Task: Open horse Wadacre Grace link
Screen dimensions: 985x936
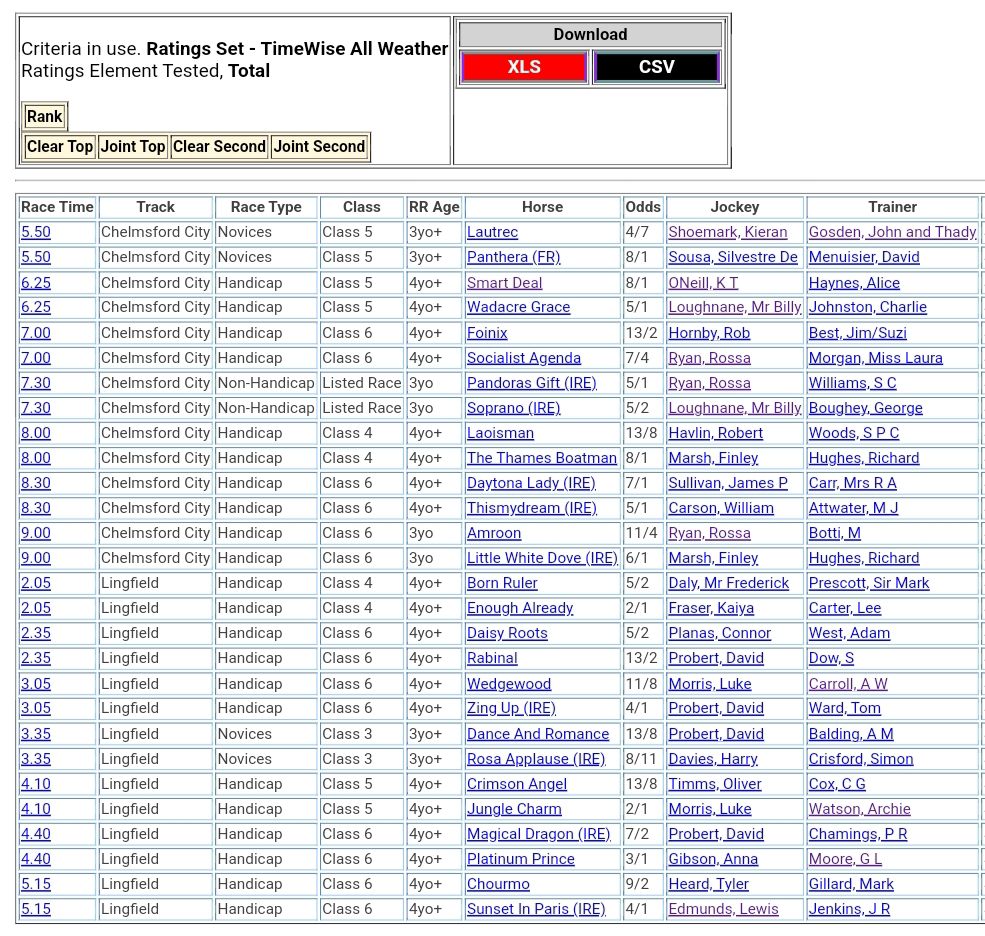Action: [518, 307]
